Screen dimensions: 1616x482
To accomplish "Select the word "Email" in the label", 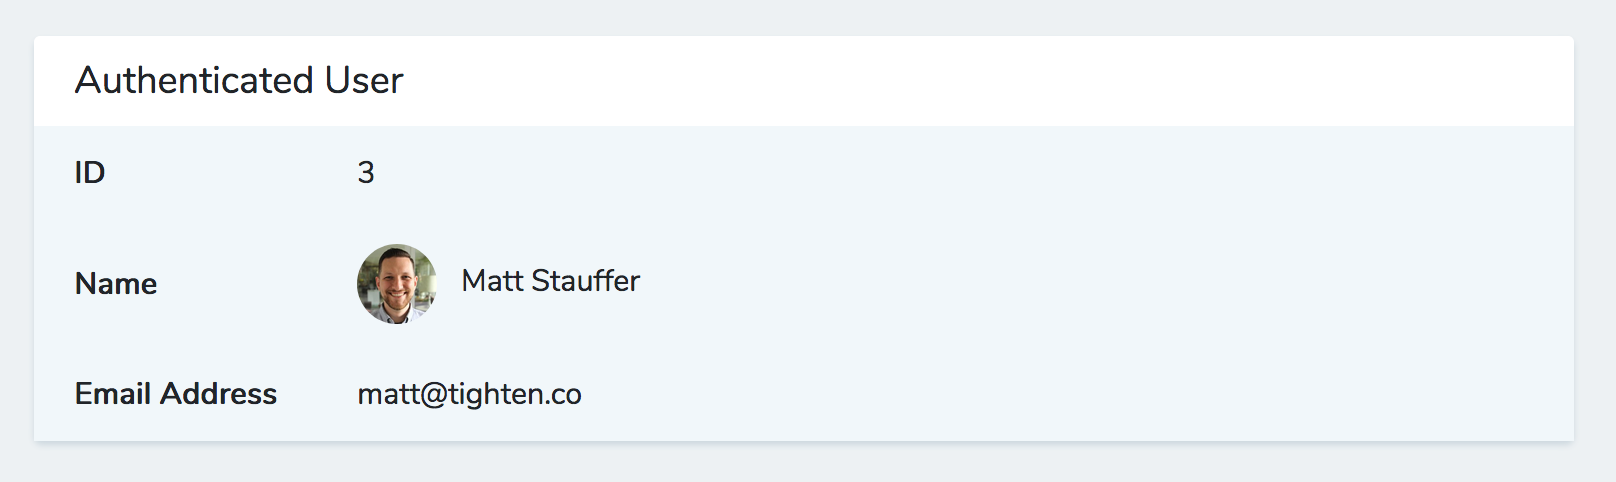I will [113, 394].
